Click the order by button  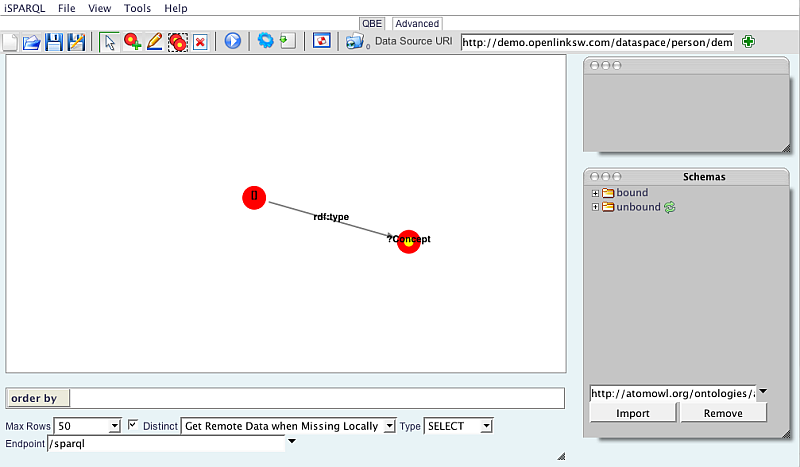(x=38, y=398)
